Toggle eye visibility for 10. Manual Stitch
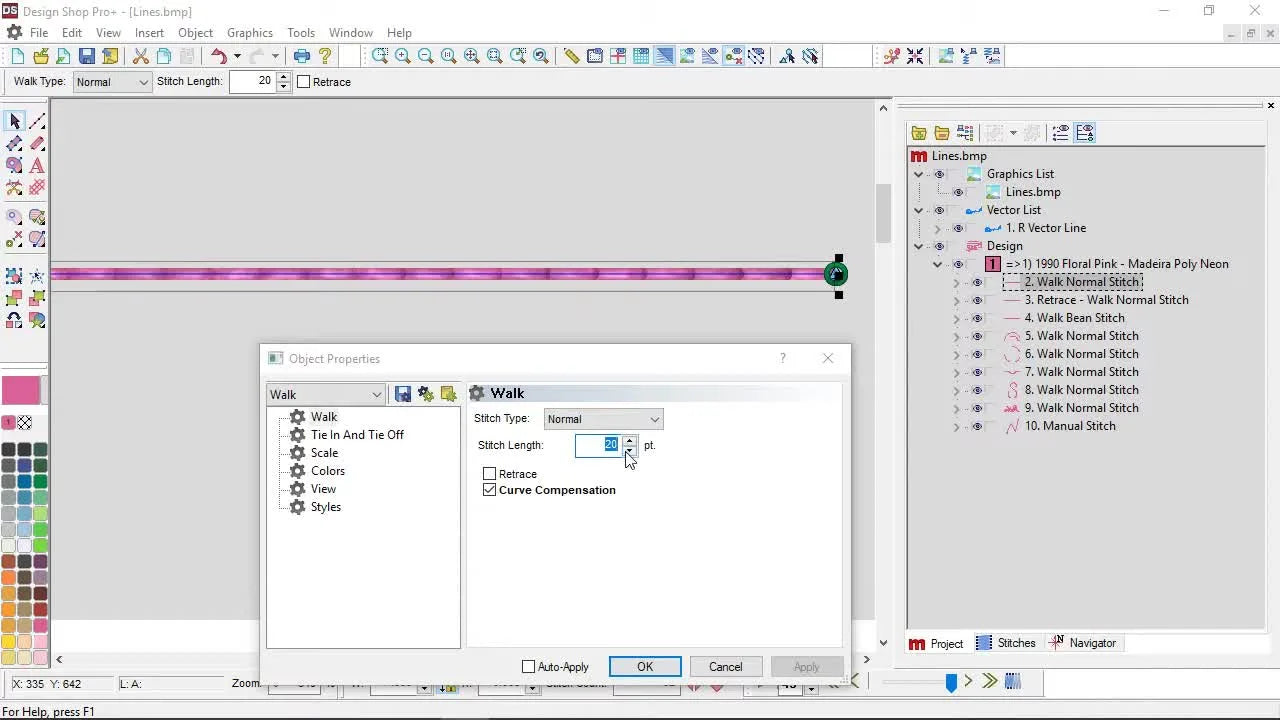The image size is (1280, 720). tap(977, 426)
